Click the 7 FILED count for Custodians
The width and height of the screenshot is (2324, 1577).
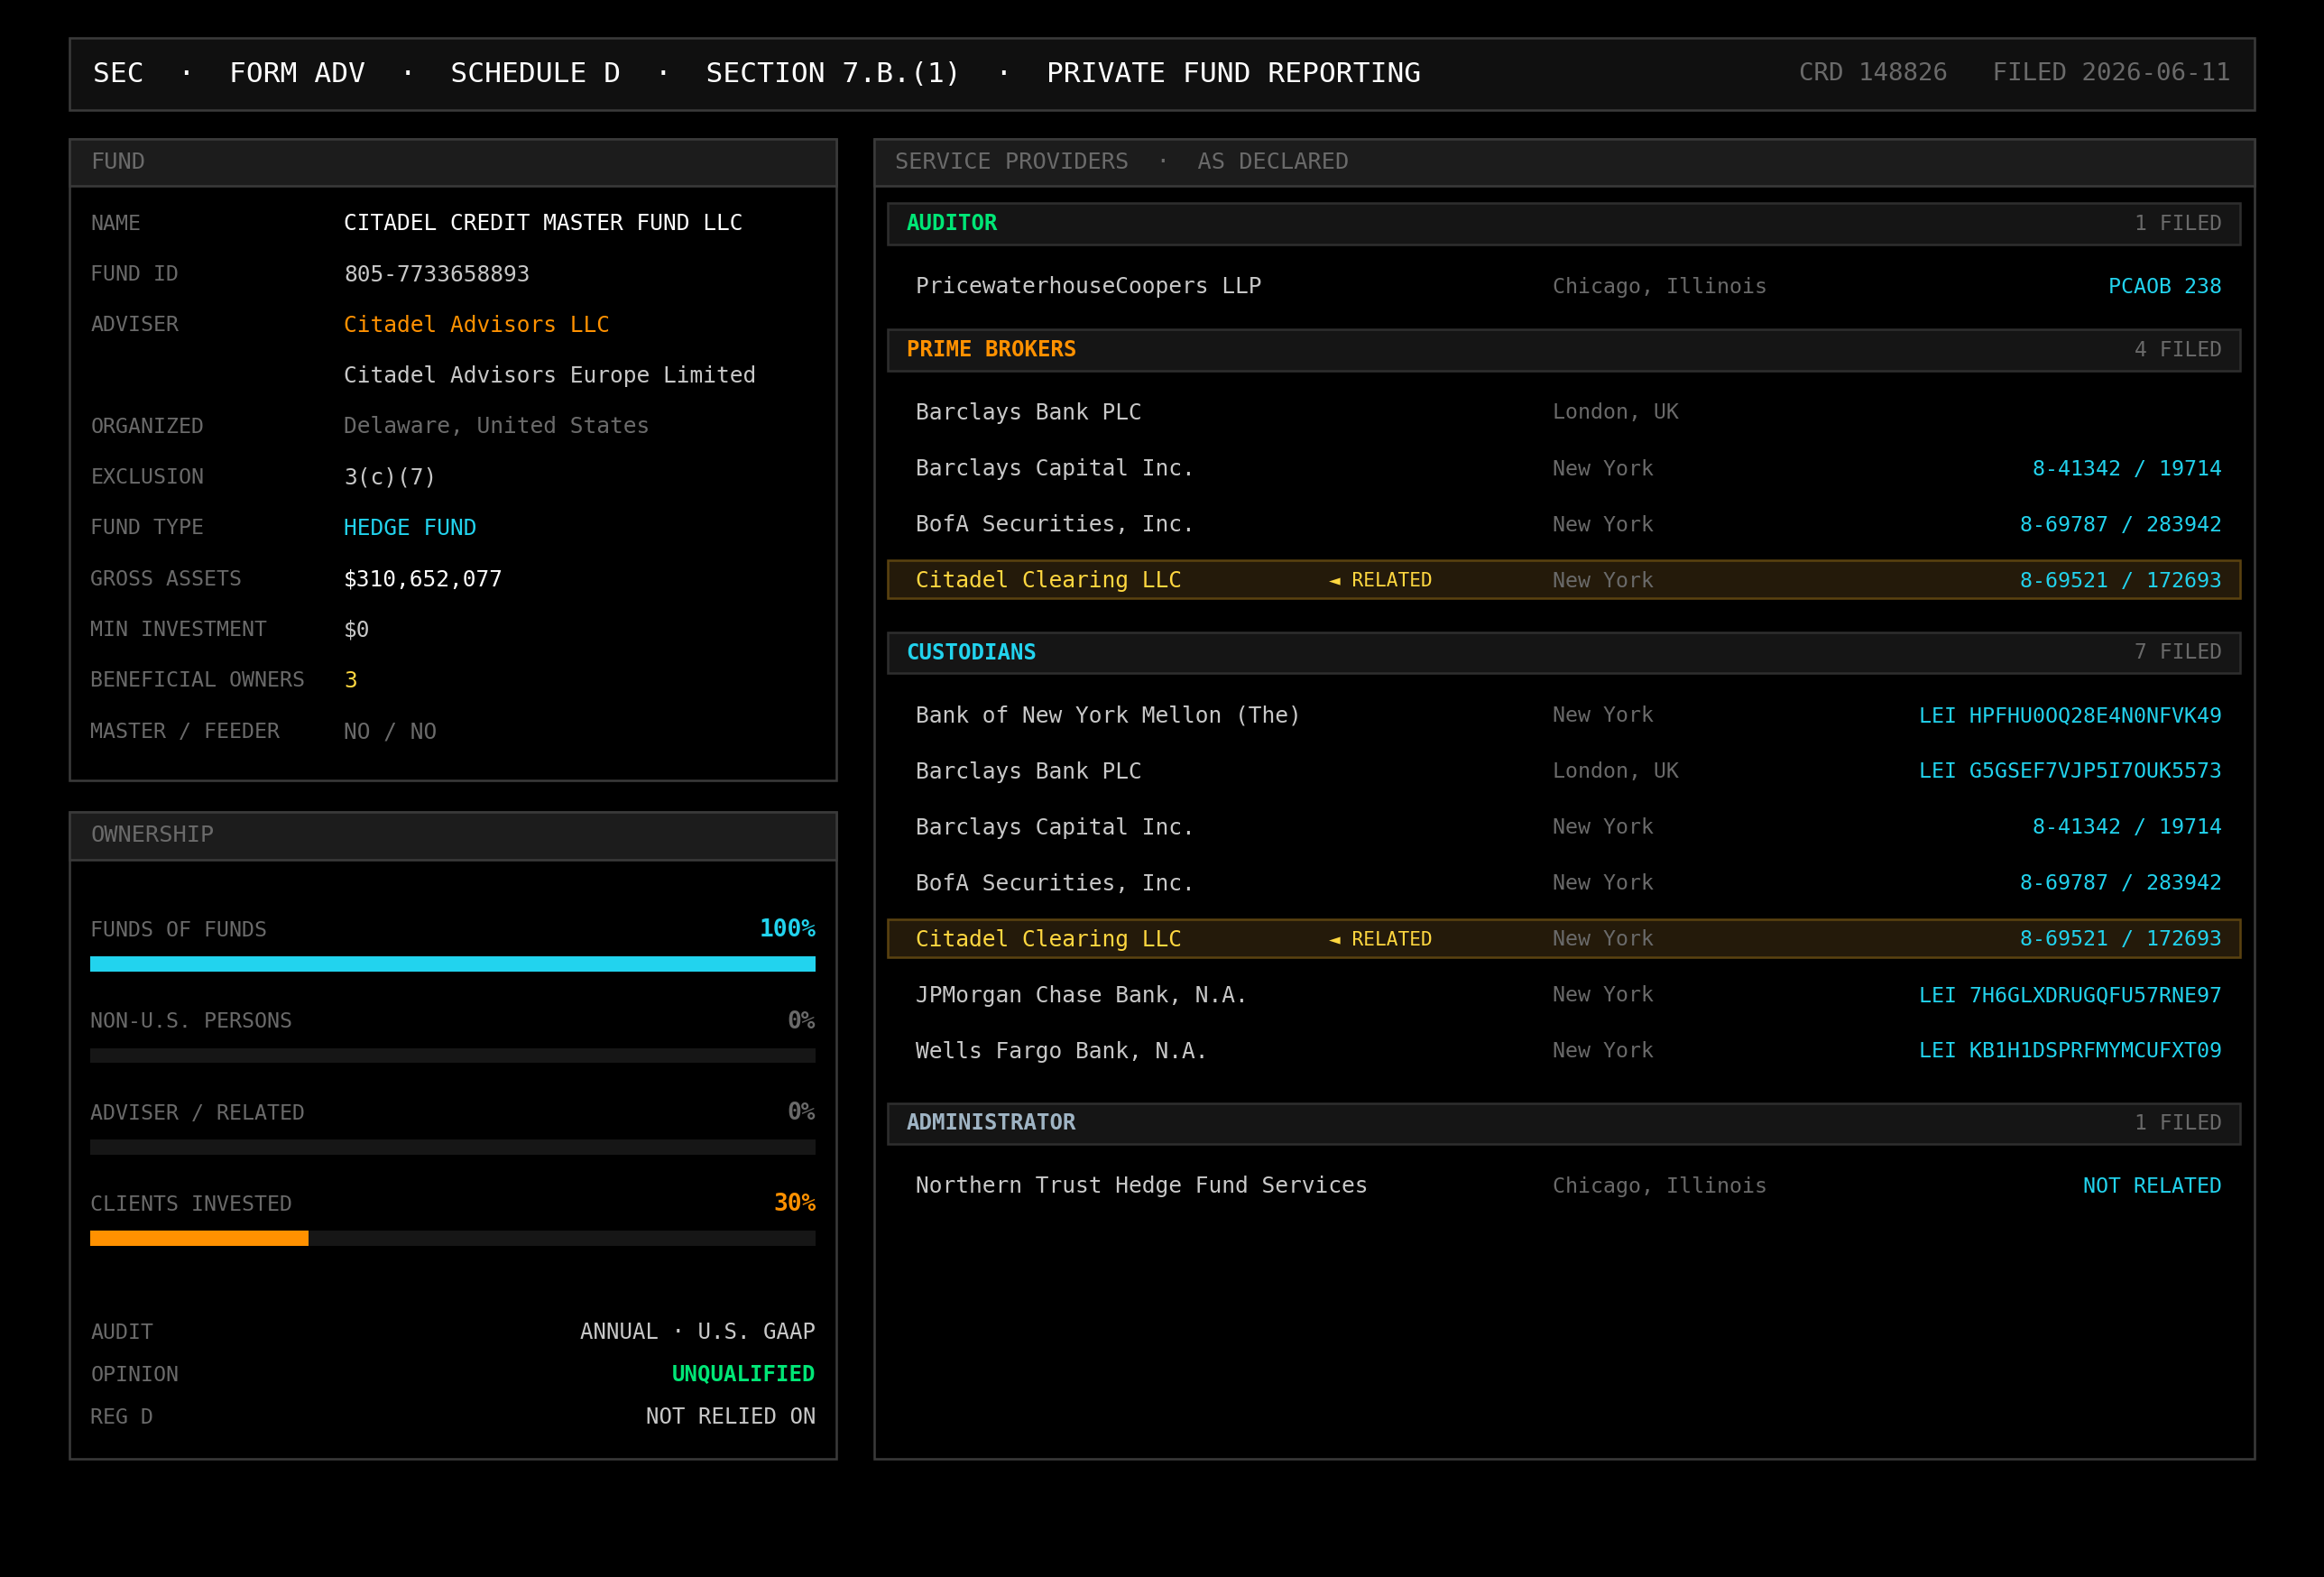2177,652
